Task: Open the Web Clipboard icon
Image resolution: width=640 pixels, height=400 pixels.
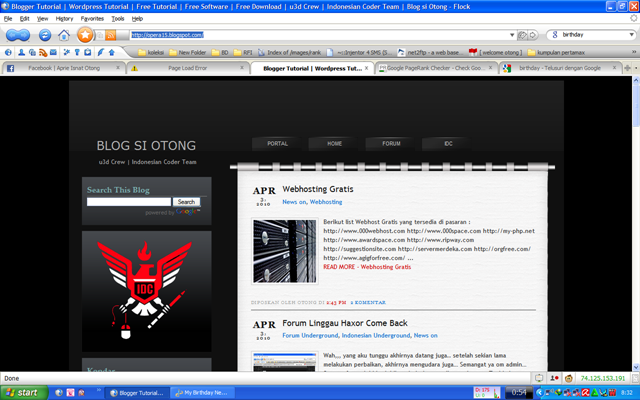Action: click(x=88, y=52)
